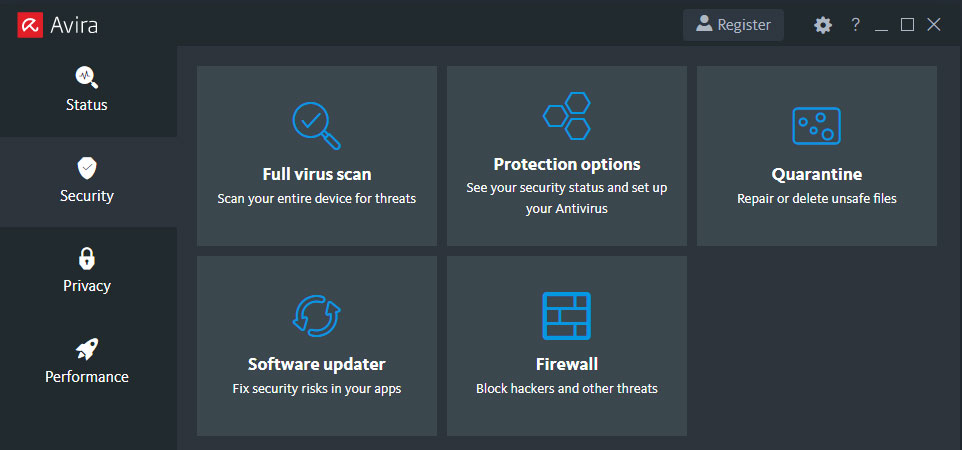Open help via the question mark icon

(x=855, y=25)
